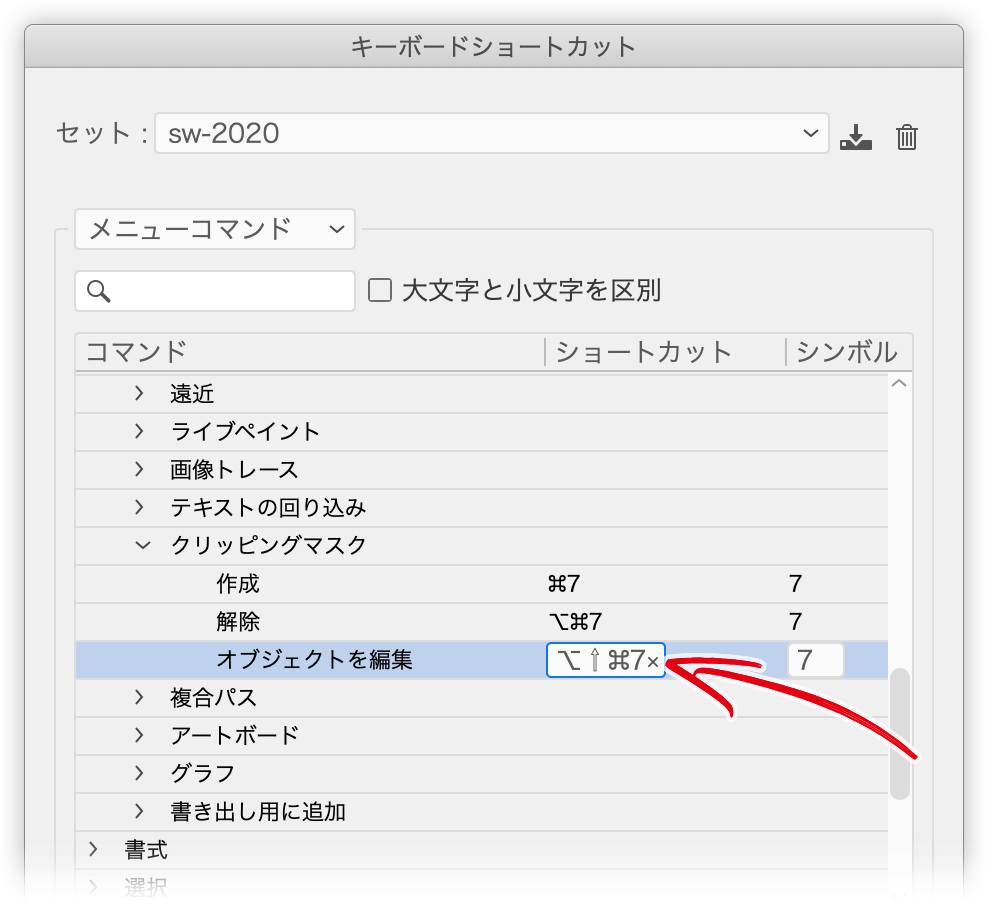Click the シンボル column header

pyautogui.click(x=847, y=352)
